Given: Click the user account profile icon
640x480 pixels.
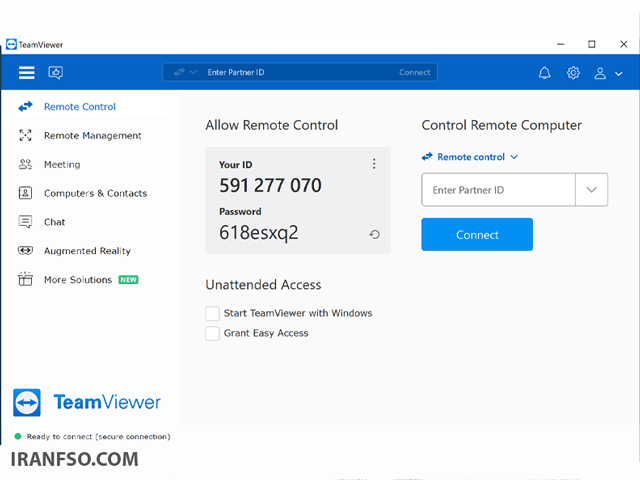Looking at the screenshot, I should coord(600,73).
